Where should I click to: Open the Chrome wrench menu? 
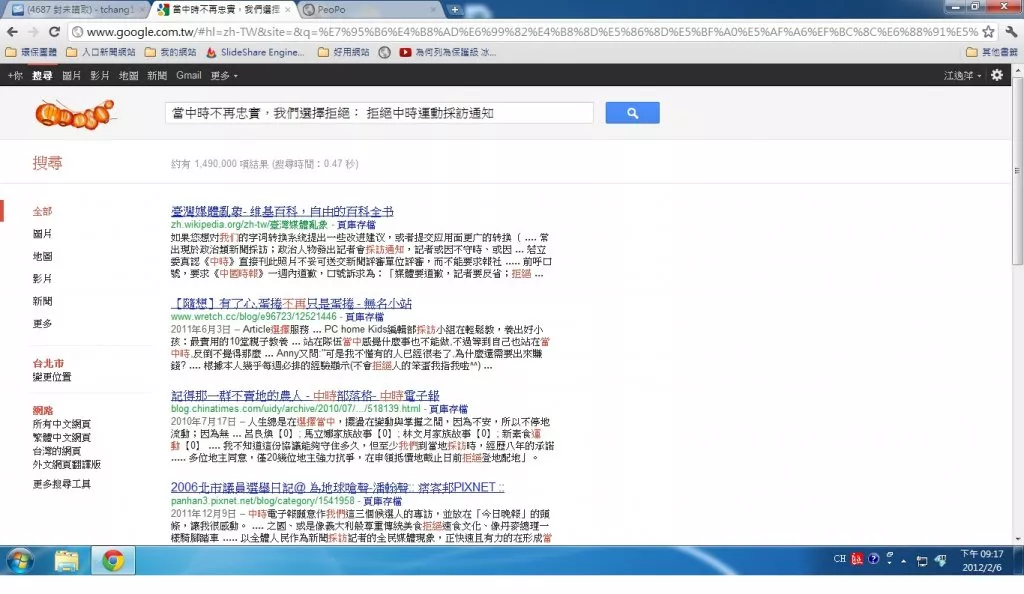point(1011,31)
